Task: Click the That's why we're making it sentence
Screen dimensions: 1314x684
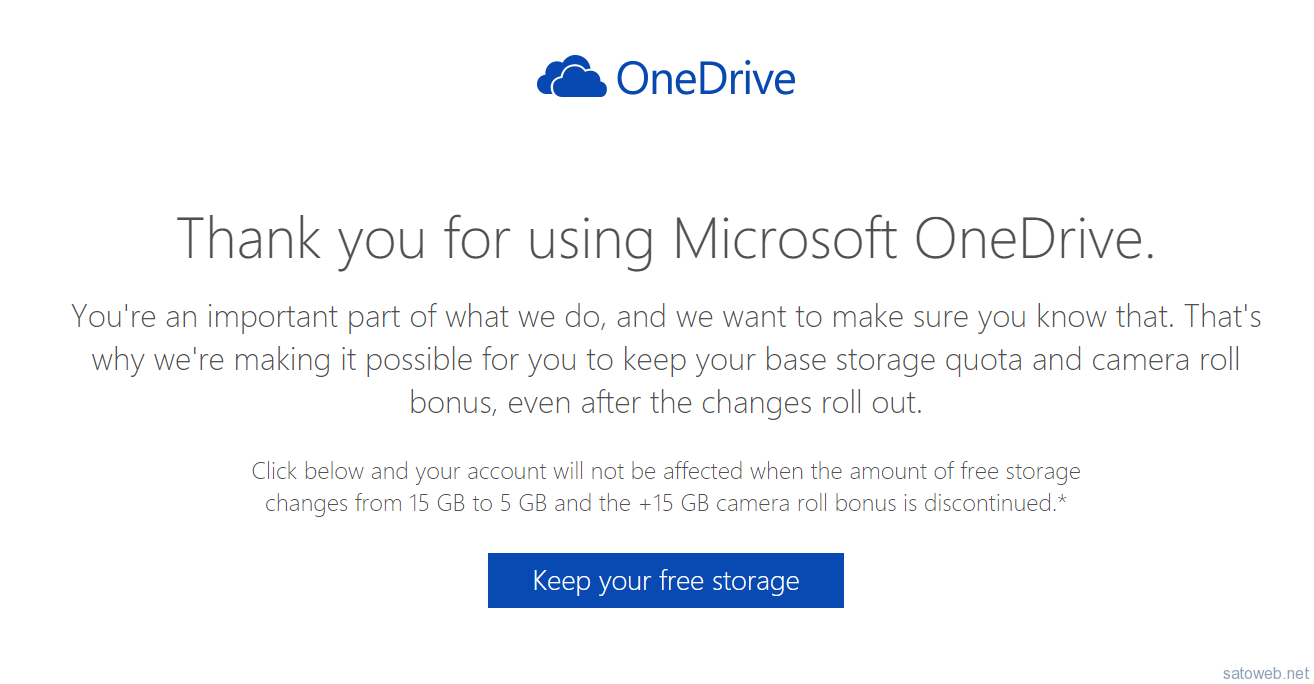Action: coord(666,360)
